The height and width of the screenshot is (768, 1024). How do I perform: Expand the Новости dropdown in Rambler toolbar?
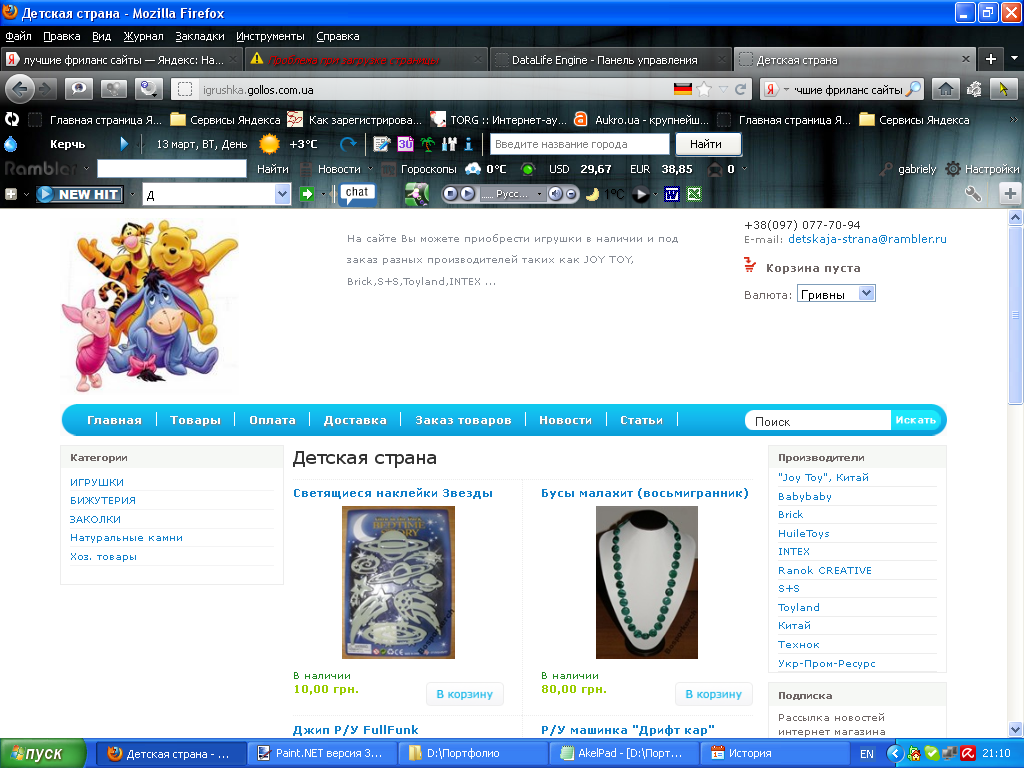click(x=370, y=168)
